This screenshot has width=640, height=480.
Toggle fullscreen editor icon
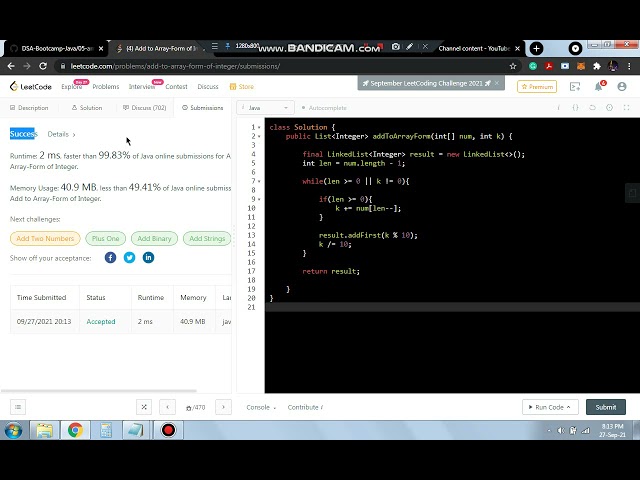626,108
